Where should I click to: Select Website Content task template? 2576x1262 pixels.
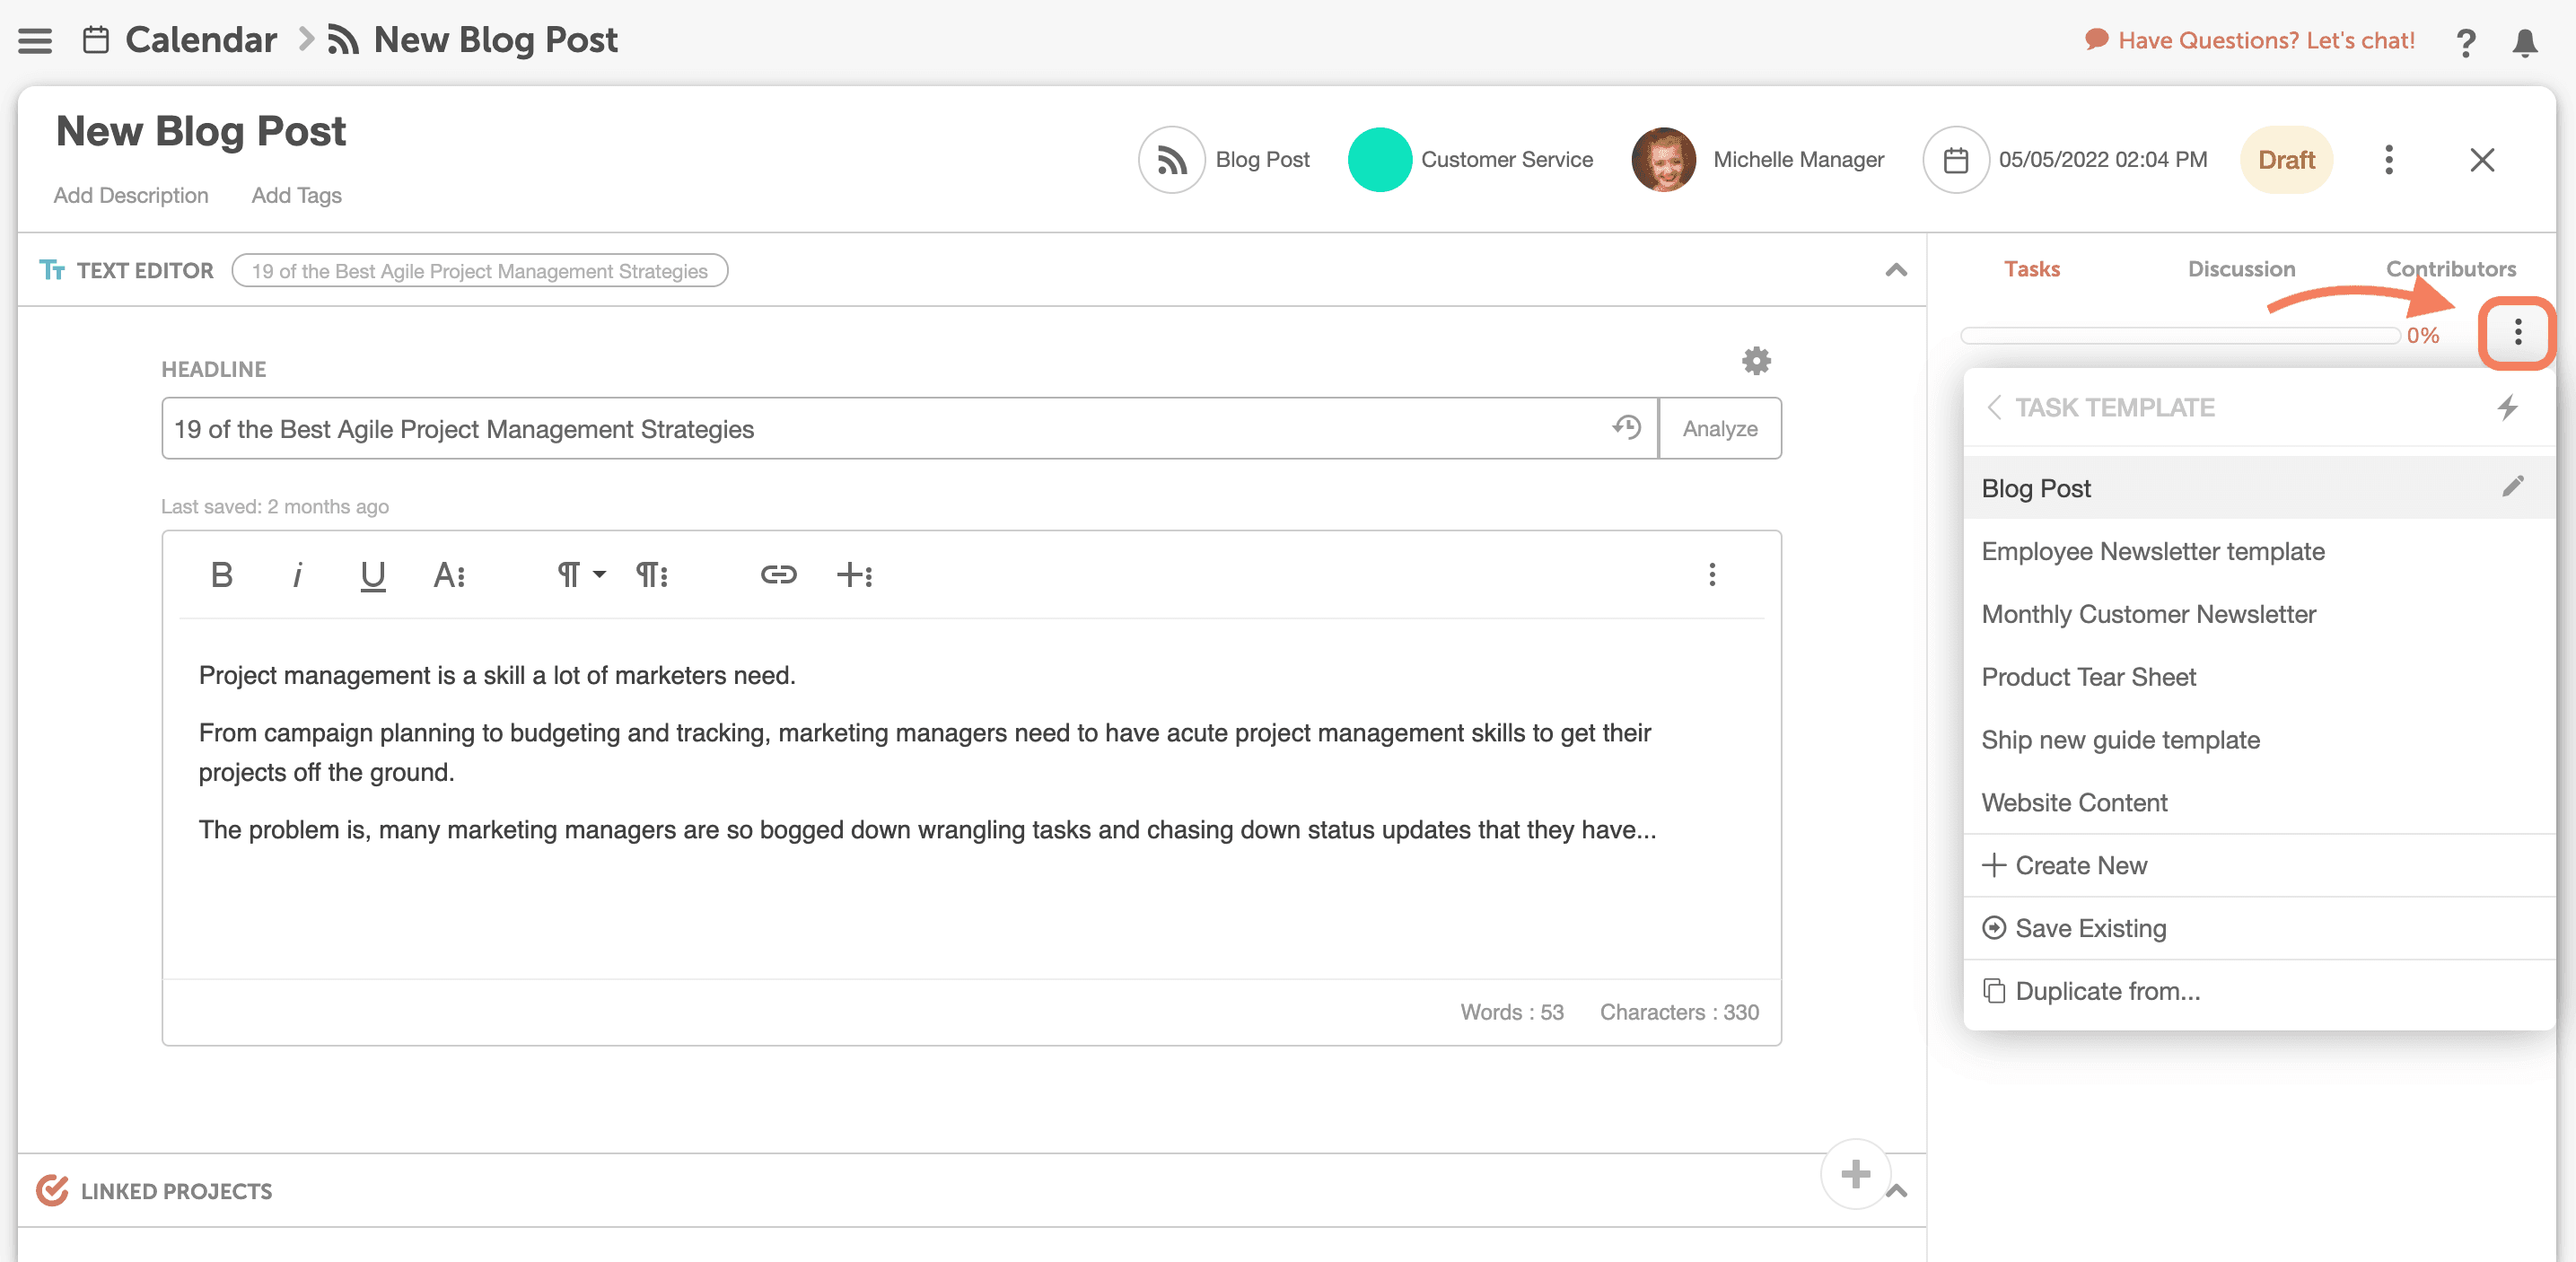(x=2074, y=802)
